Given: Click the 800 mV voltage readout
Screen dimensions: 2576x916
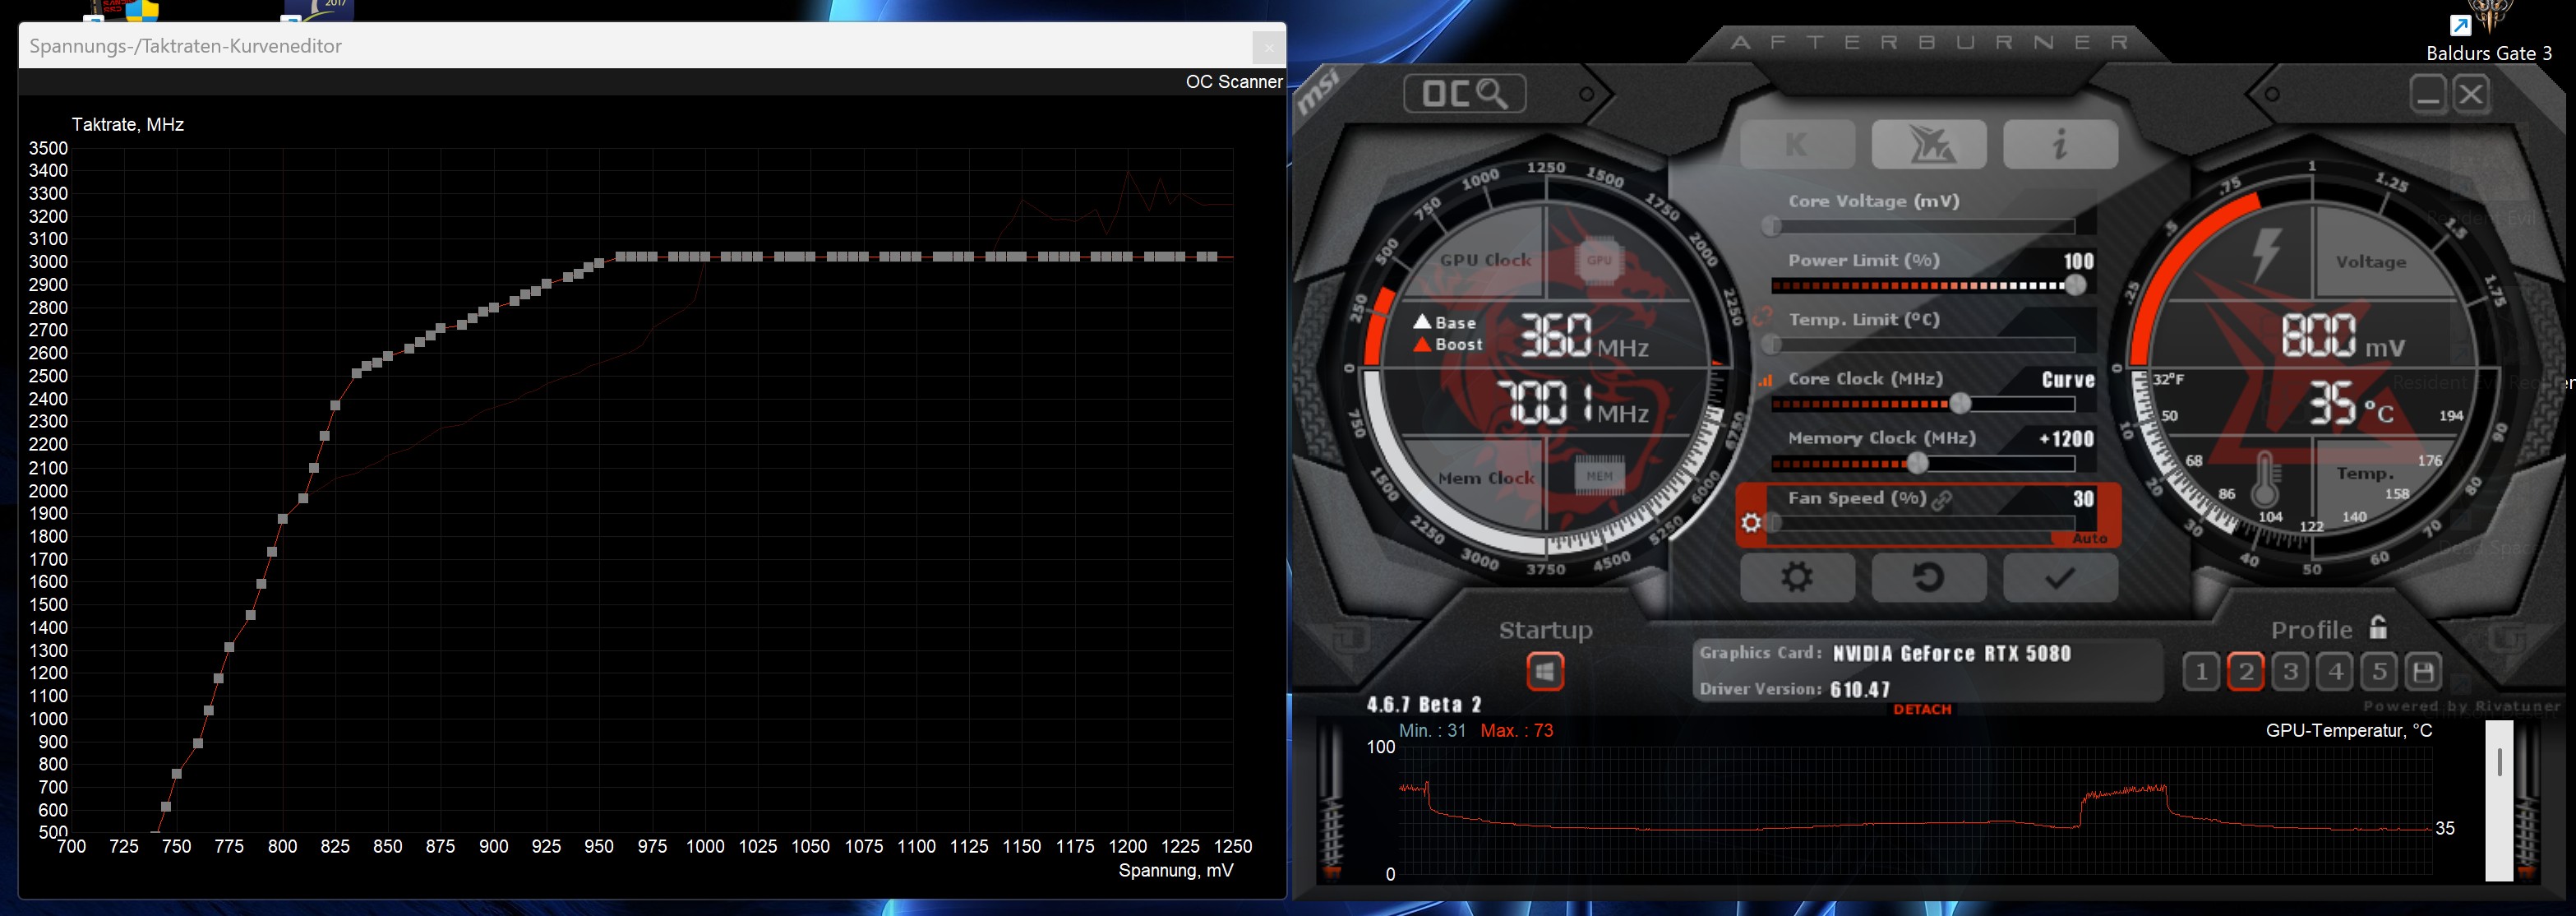Looking at the screenshot, I should tap(2343, 335).
